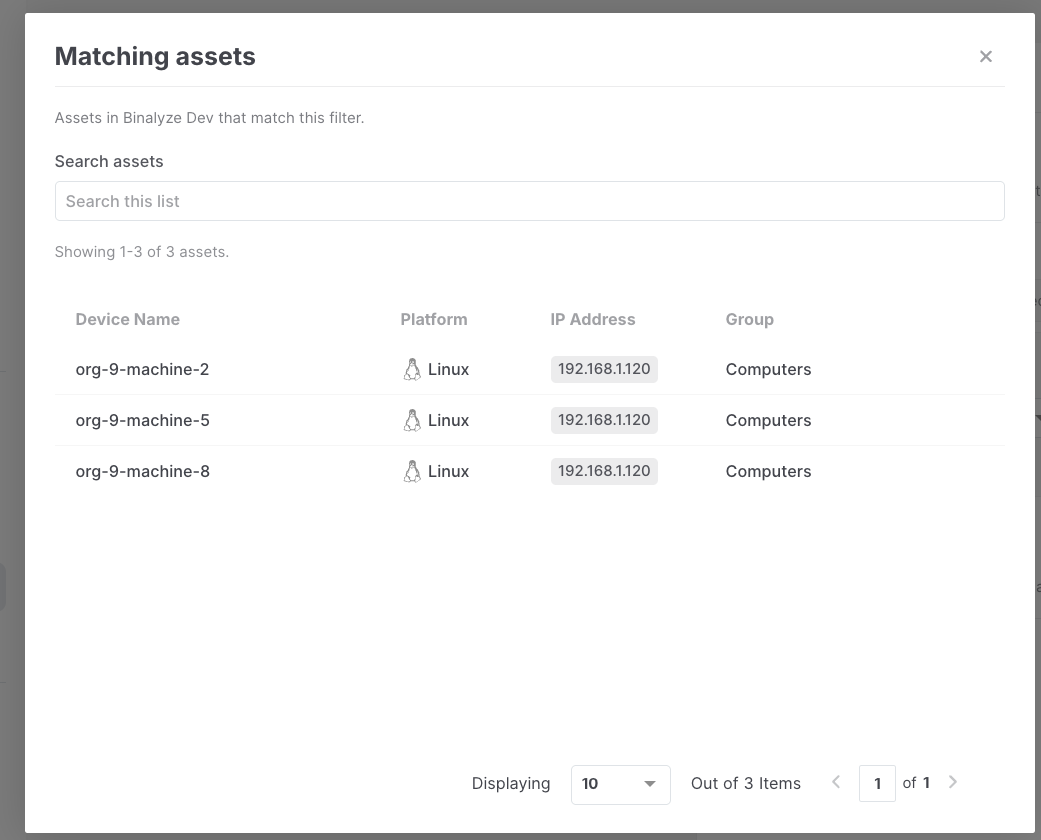1041x840 pixels.
Task: Click the Linux penguin icon for org-9-machine-2
Action: click(x=412, y=369)
